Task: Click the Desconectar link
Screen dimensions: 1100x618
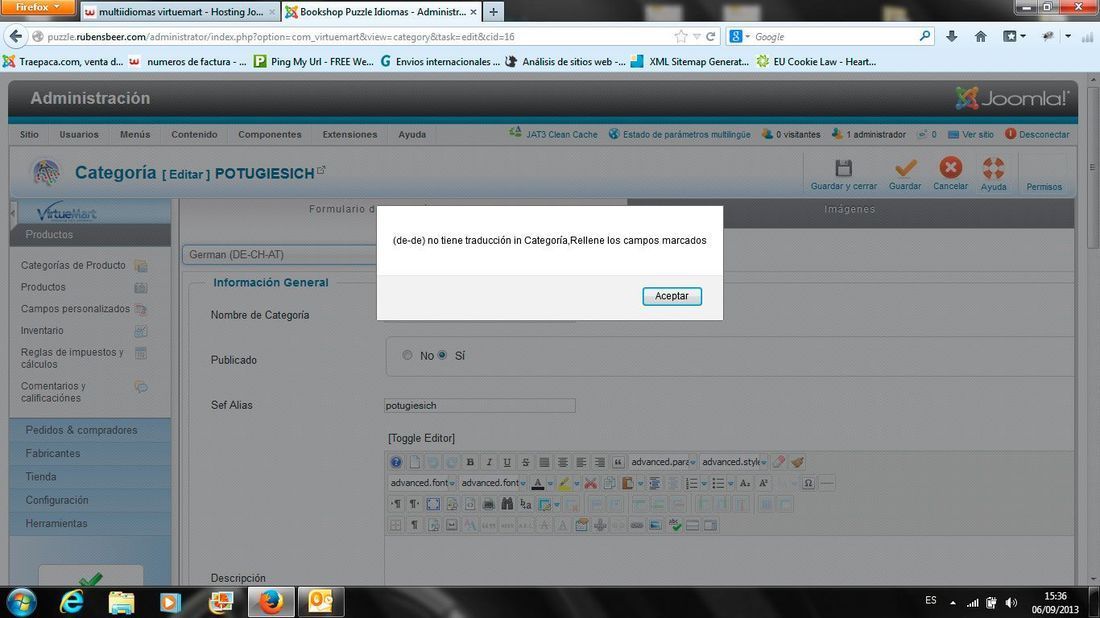Action: click(x=1038, y=134)
